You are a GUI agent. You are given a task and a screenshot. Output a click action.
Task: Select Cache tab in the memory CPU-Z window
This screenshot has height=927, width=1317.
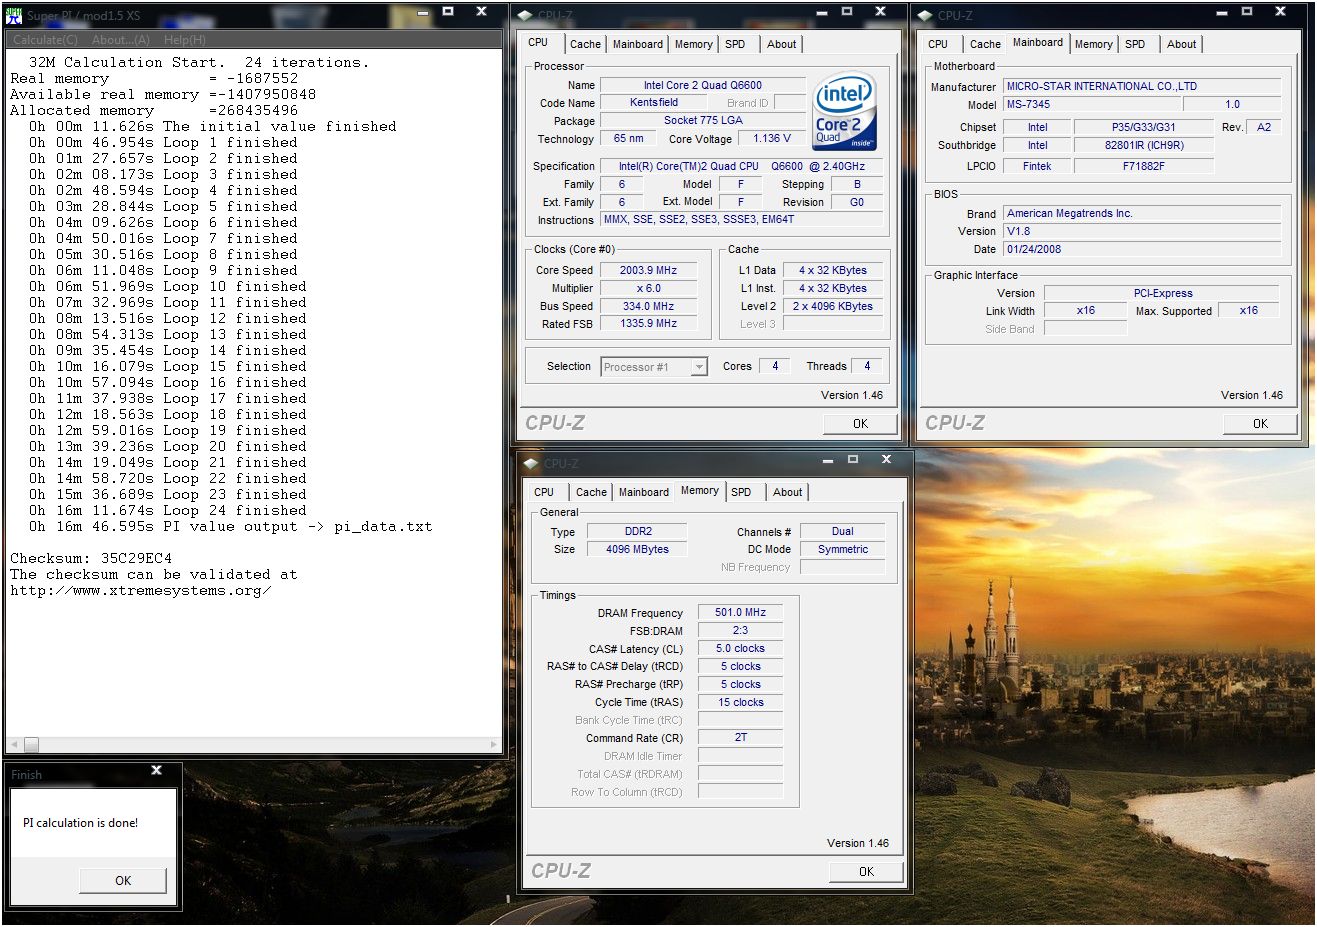(x=591, y=492)
